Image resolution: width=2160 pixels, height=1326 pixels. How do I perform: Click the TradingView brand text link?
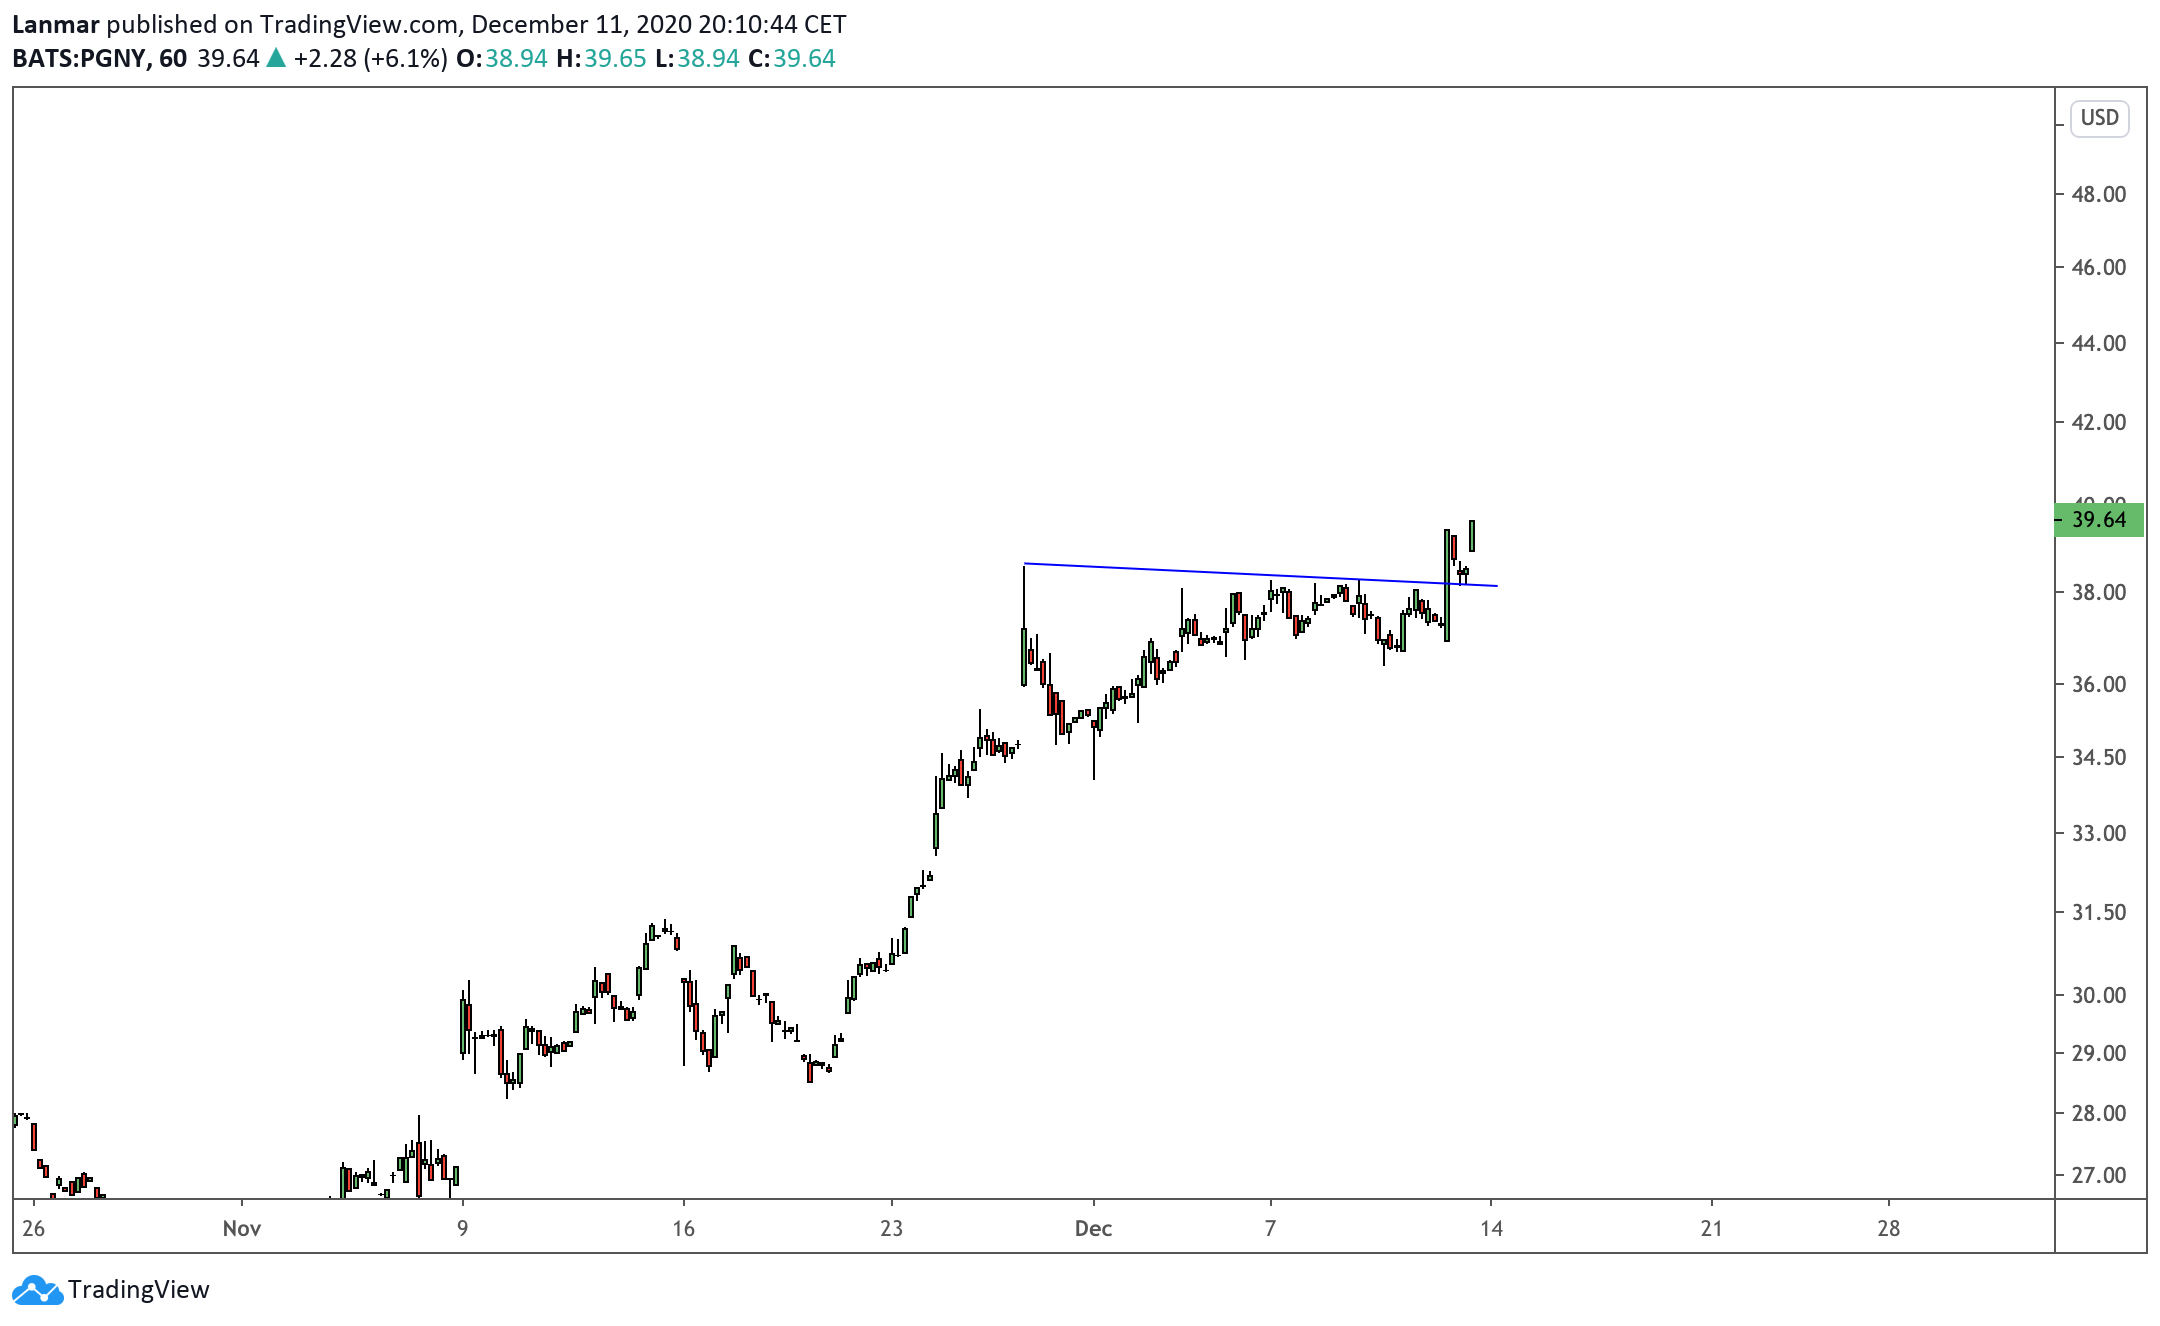coord(139,1290)
